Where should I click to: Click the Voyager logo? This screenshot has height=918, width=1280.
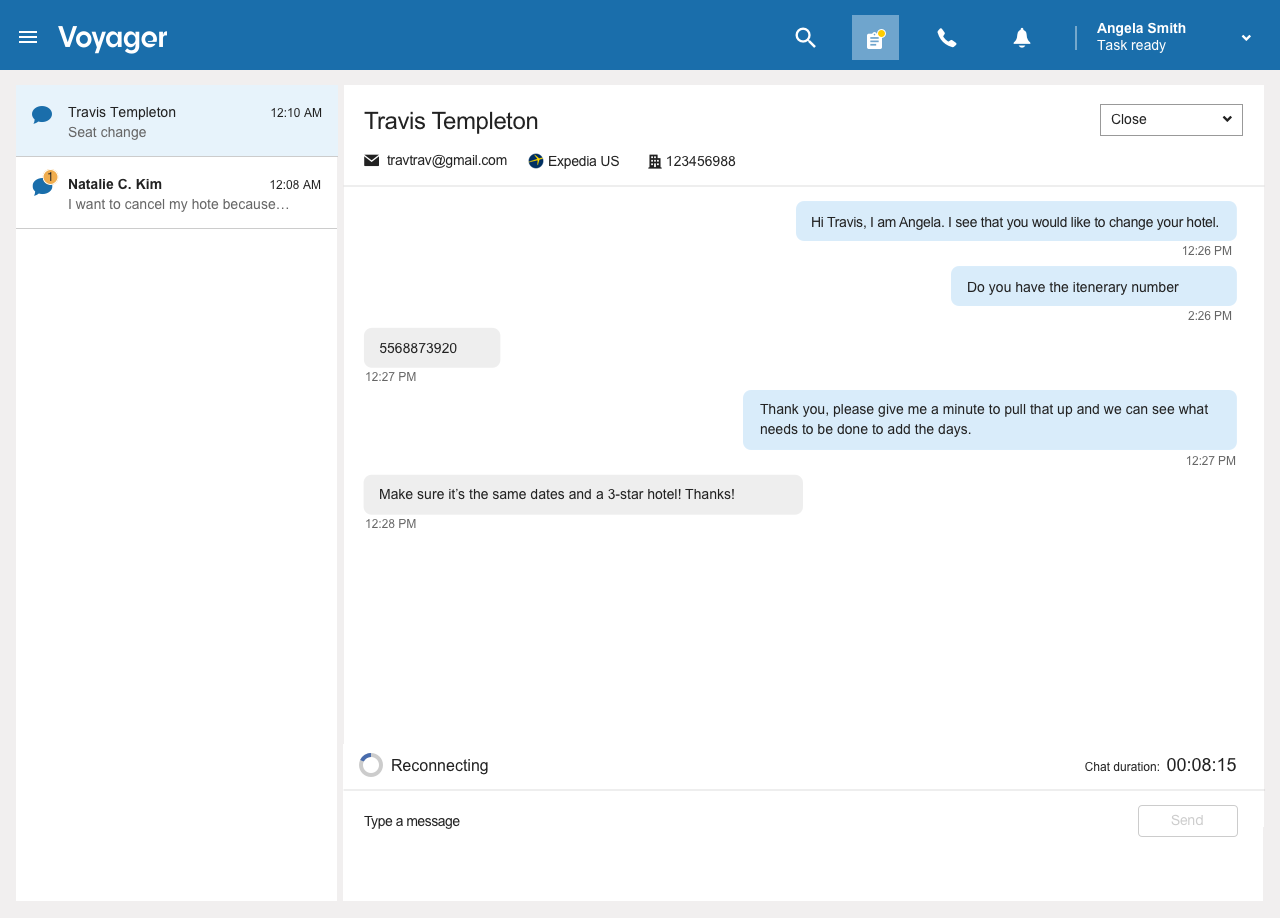coord(112,38)
